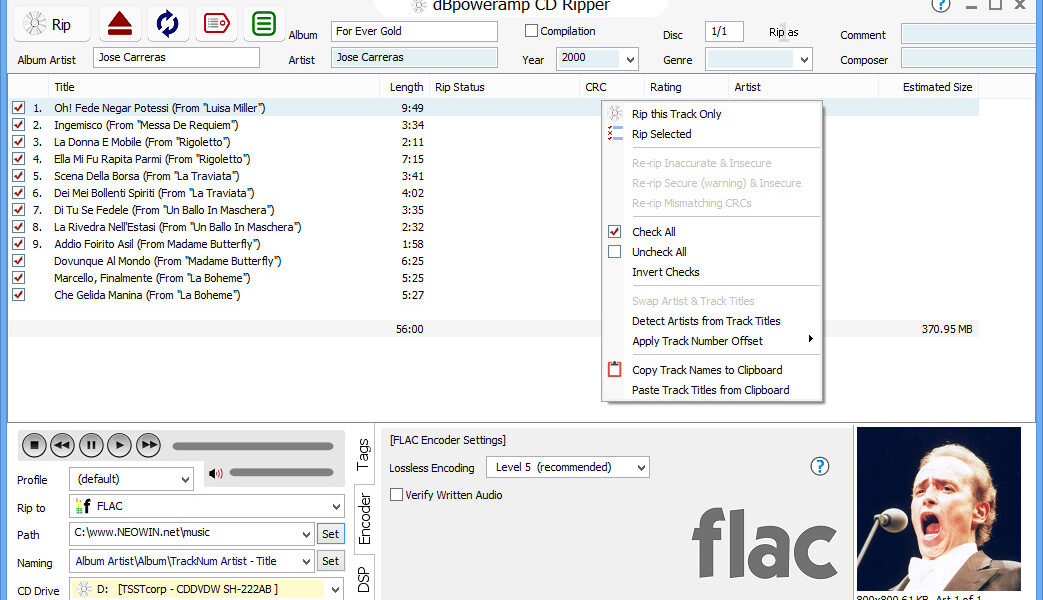Skip to previous track rewind button

click(x=63, y=445)
